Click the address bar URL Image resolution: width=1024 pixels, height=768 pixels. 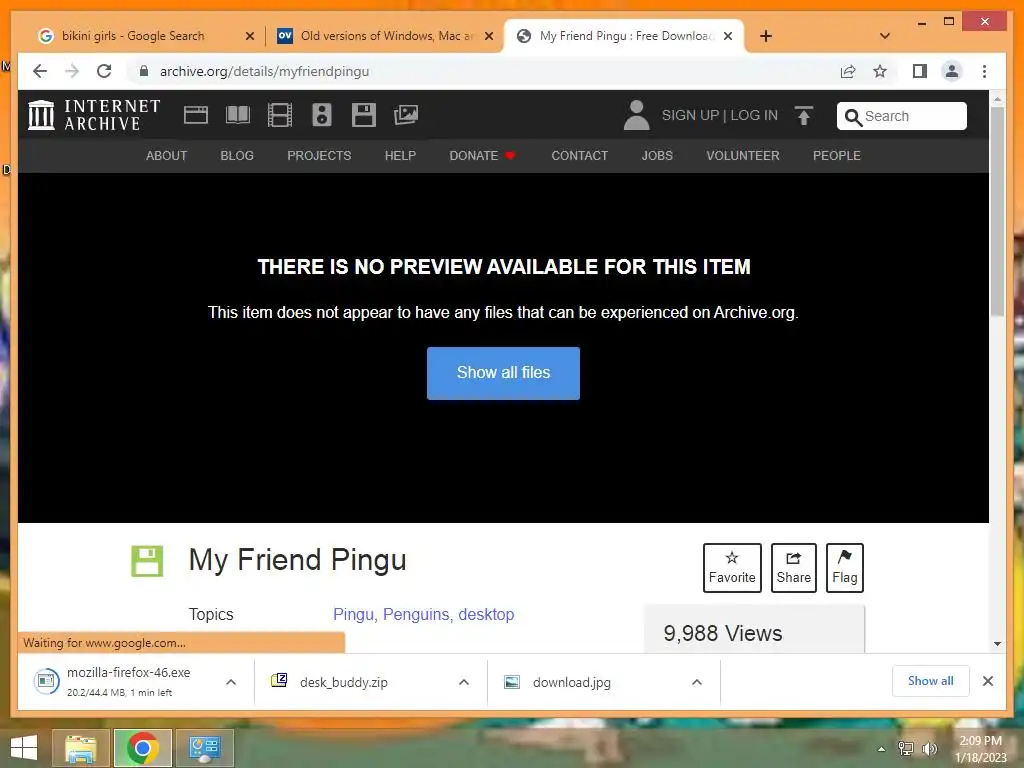(264, 71)
